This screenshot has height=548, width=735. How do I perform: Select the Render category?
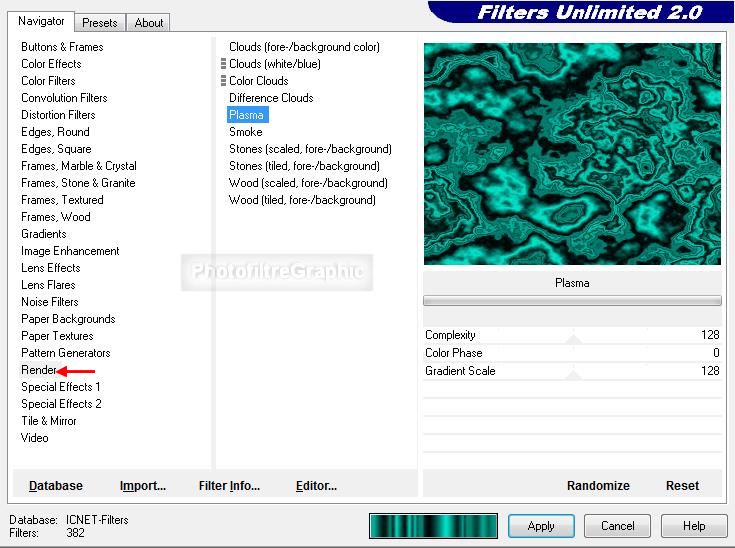38,370
